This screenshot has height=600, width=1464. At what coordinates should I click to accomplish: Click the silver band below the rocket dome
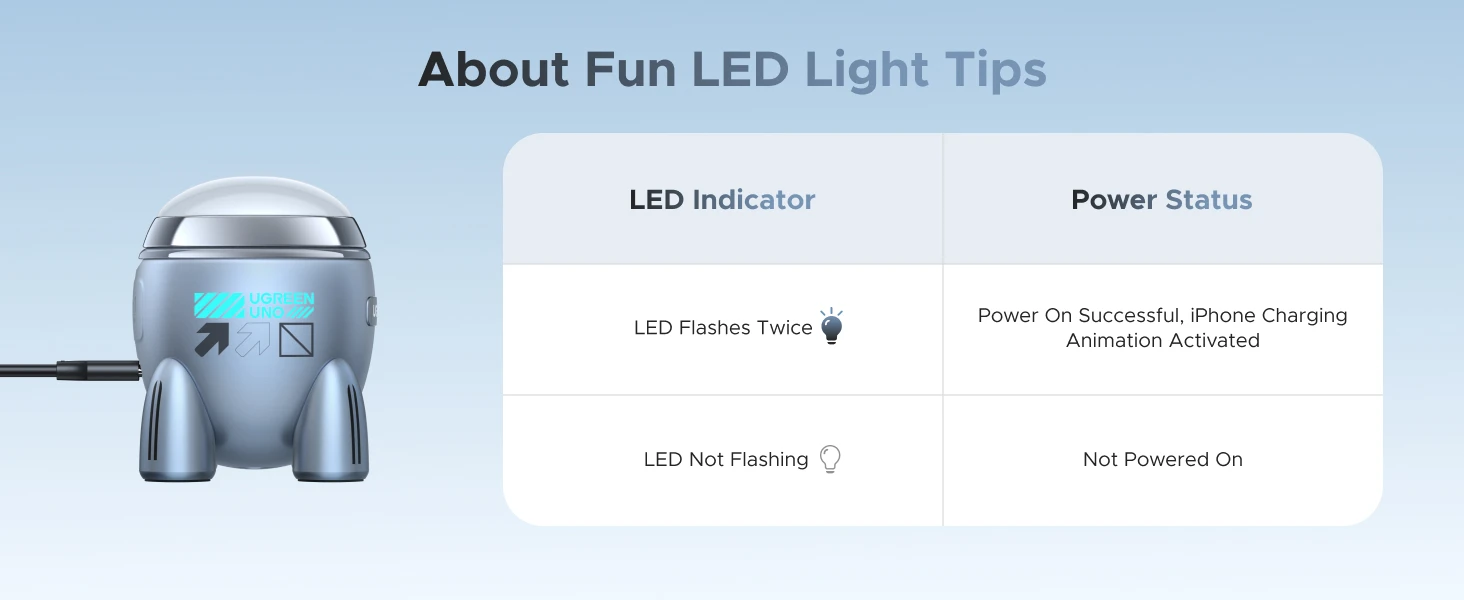click(x=253, y=234)
